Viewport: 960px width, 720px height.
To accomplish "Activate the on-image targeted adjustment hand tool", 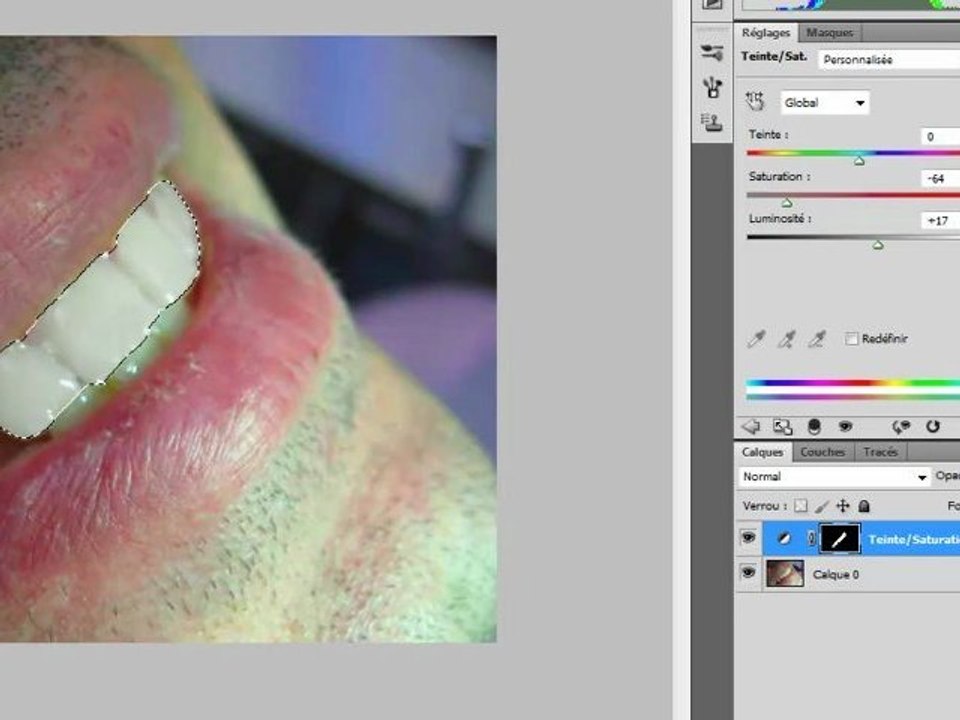I will click(756, 102).
